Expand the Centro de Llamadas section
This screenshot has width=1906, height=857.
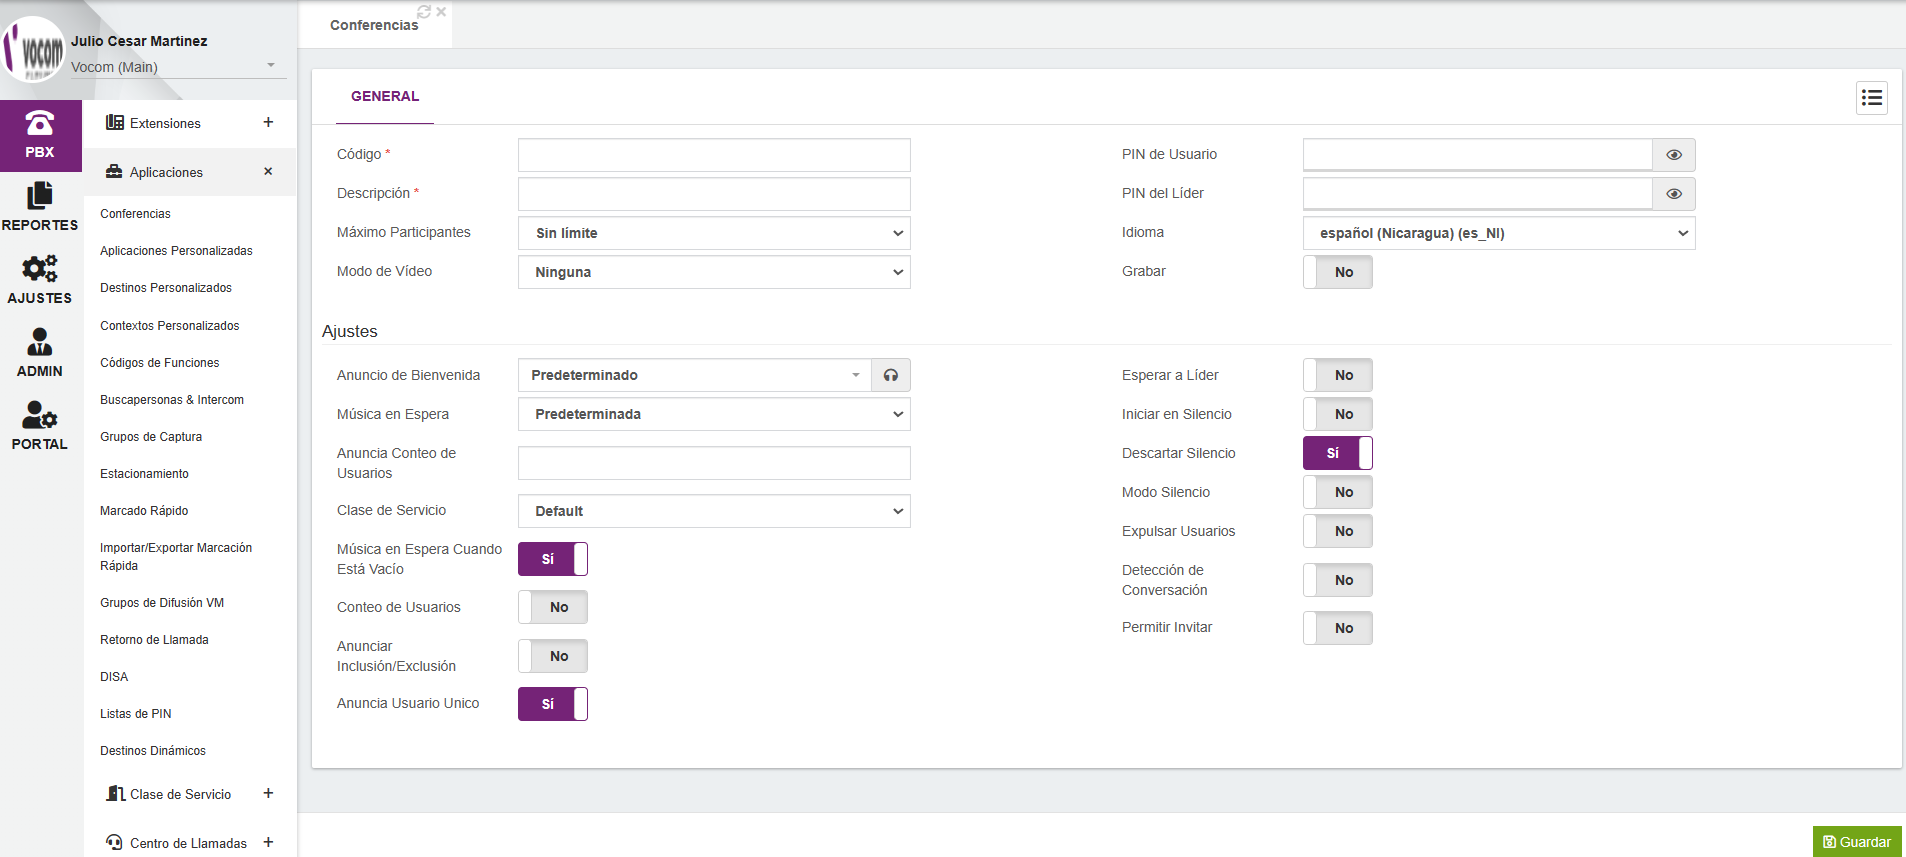click(x=190, y=842)
